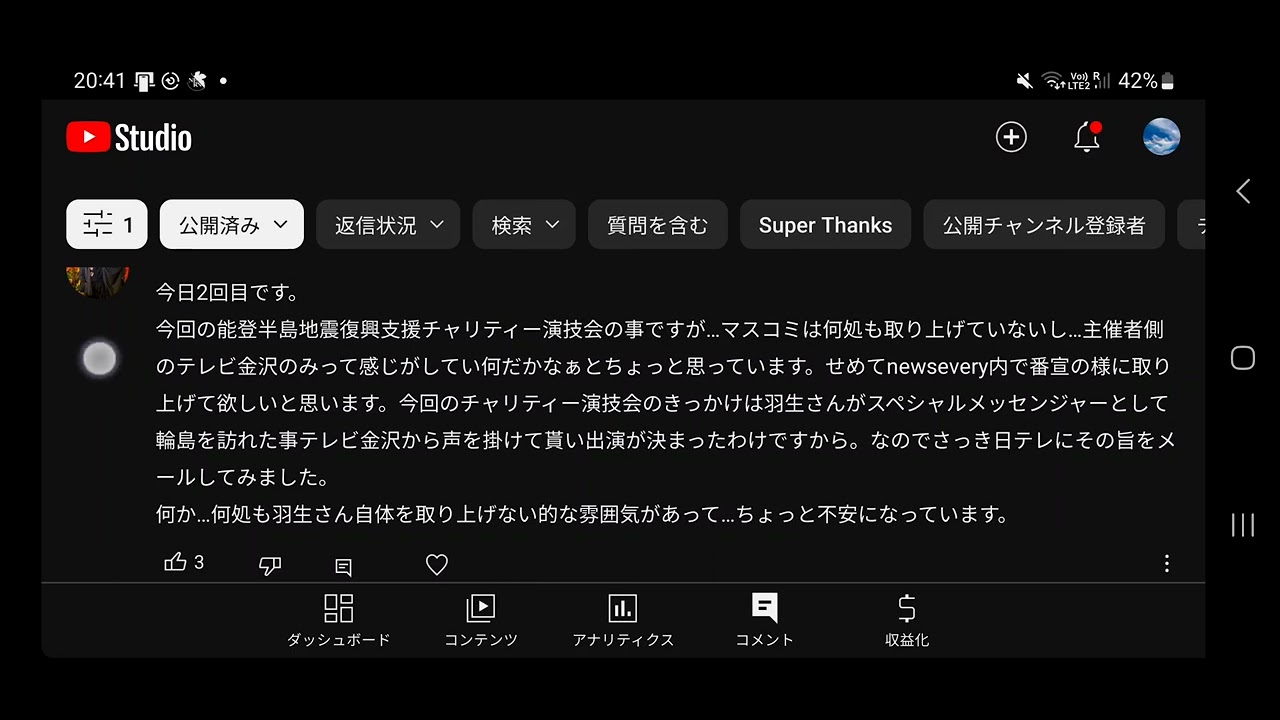Select the 公開チャンネル登録者 filter chip
The image size is (1280, 720).
pyautogui.click(x=1044, y=225)
